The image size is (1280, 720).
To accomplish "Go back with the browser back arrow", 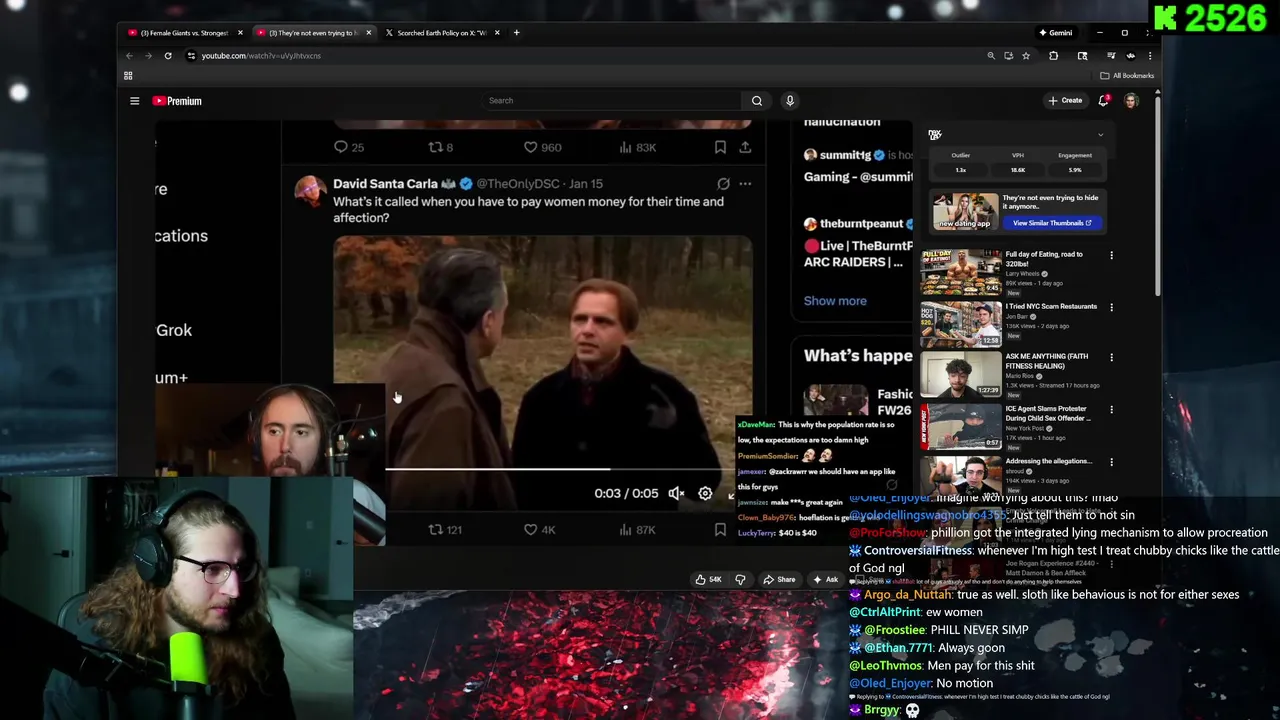I will [x=129, y=56].
